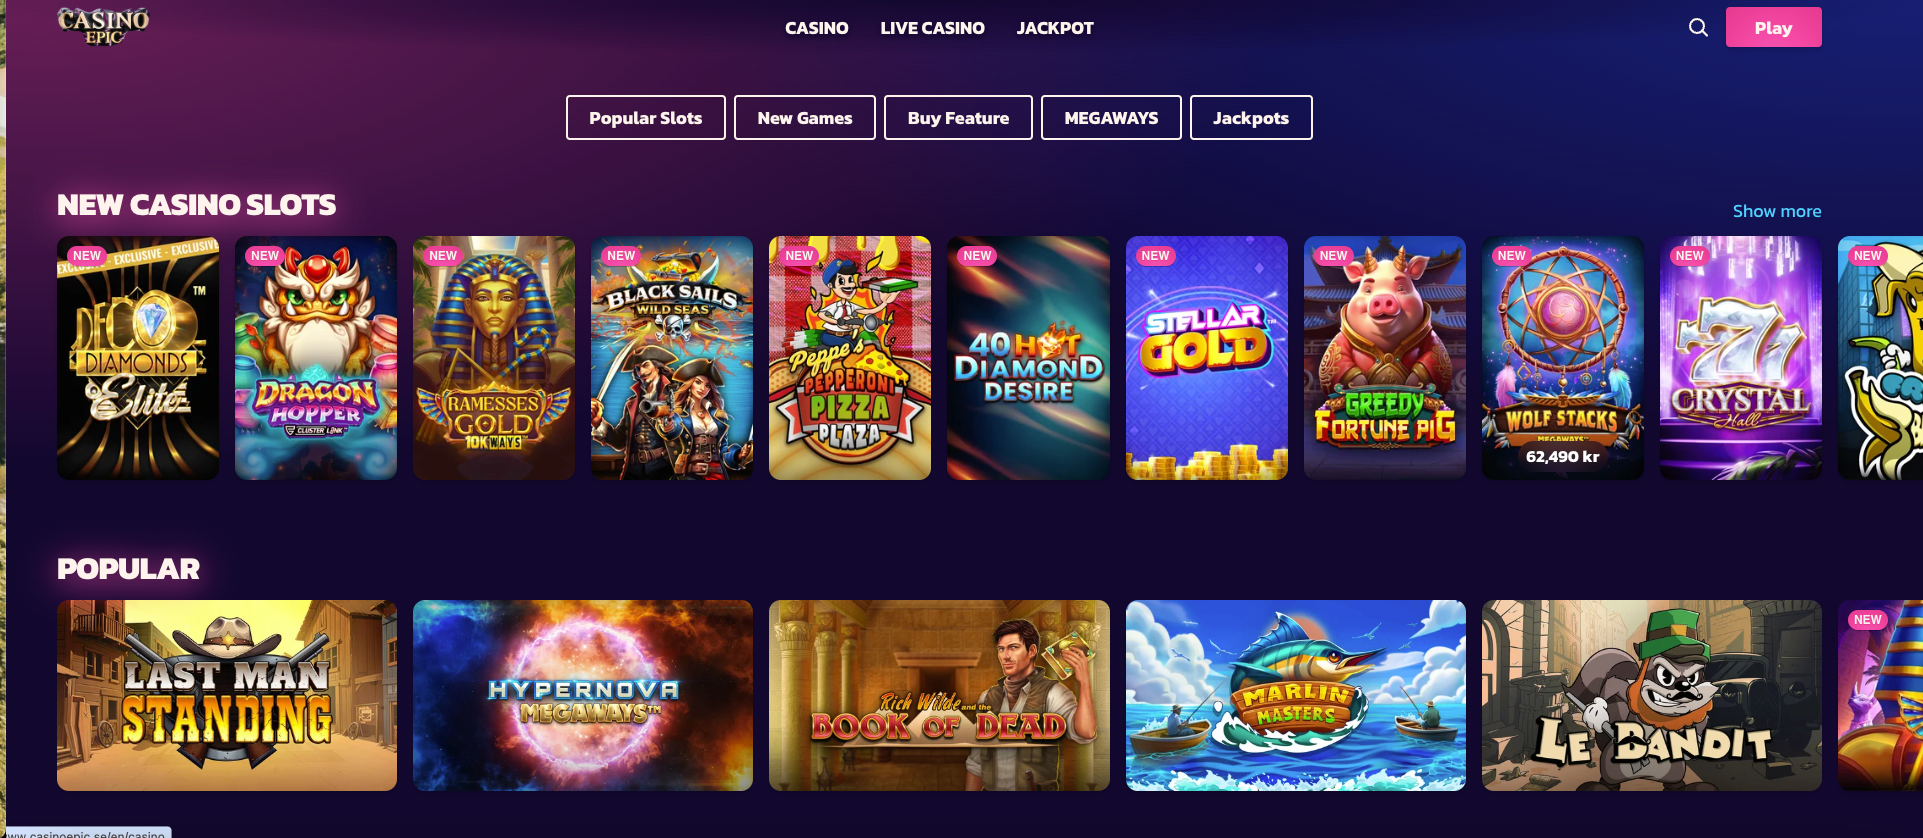Select the MEGAWAYS filter
The image size is (1923, 838).
[1111, 118]
